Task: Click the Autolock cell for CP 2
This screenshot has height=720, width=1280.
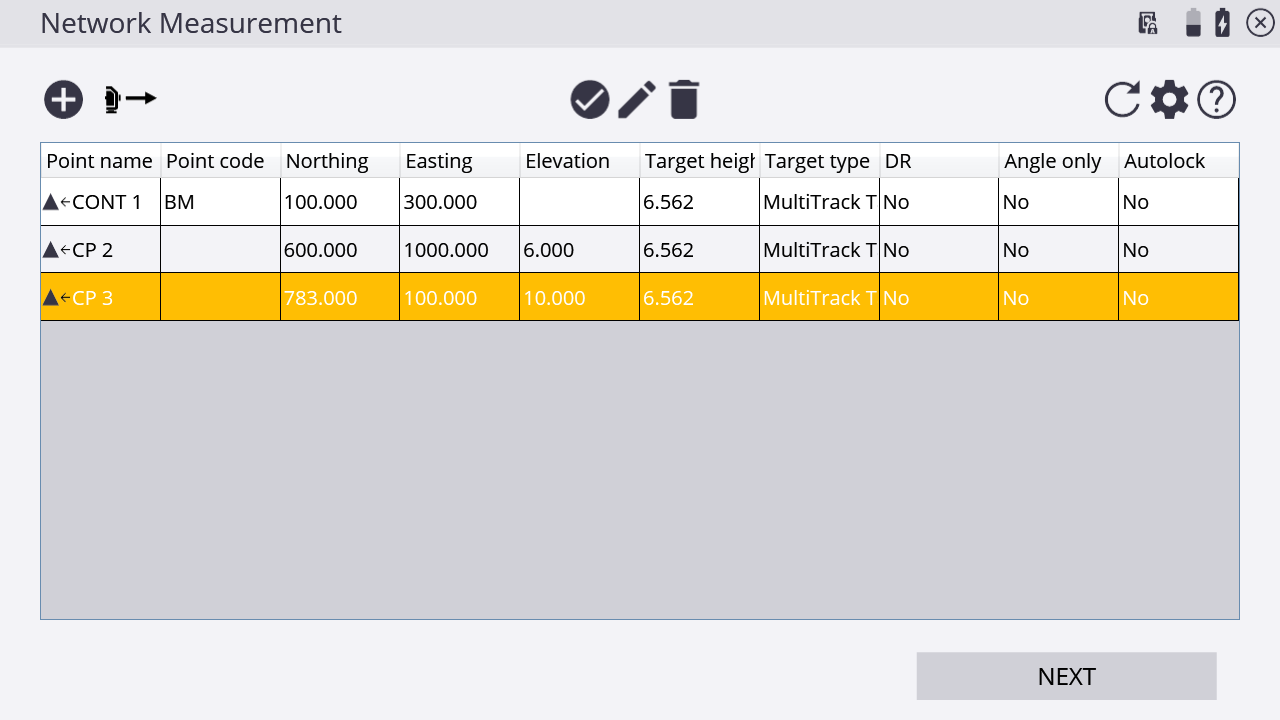Action: click(x=1178, y=250)
